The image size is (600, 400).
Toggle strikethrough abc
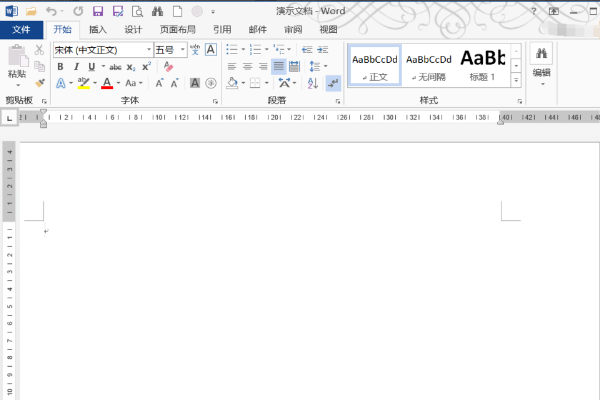point(115,67)
